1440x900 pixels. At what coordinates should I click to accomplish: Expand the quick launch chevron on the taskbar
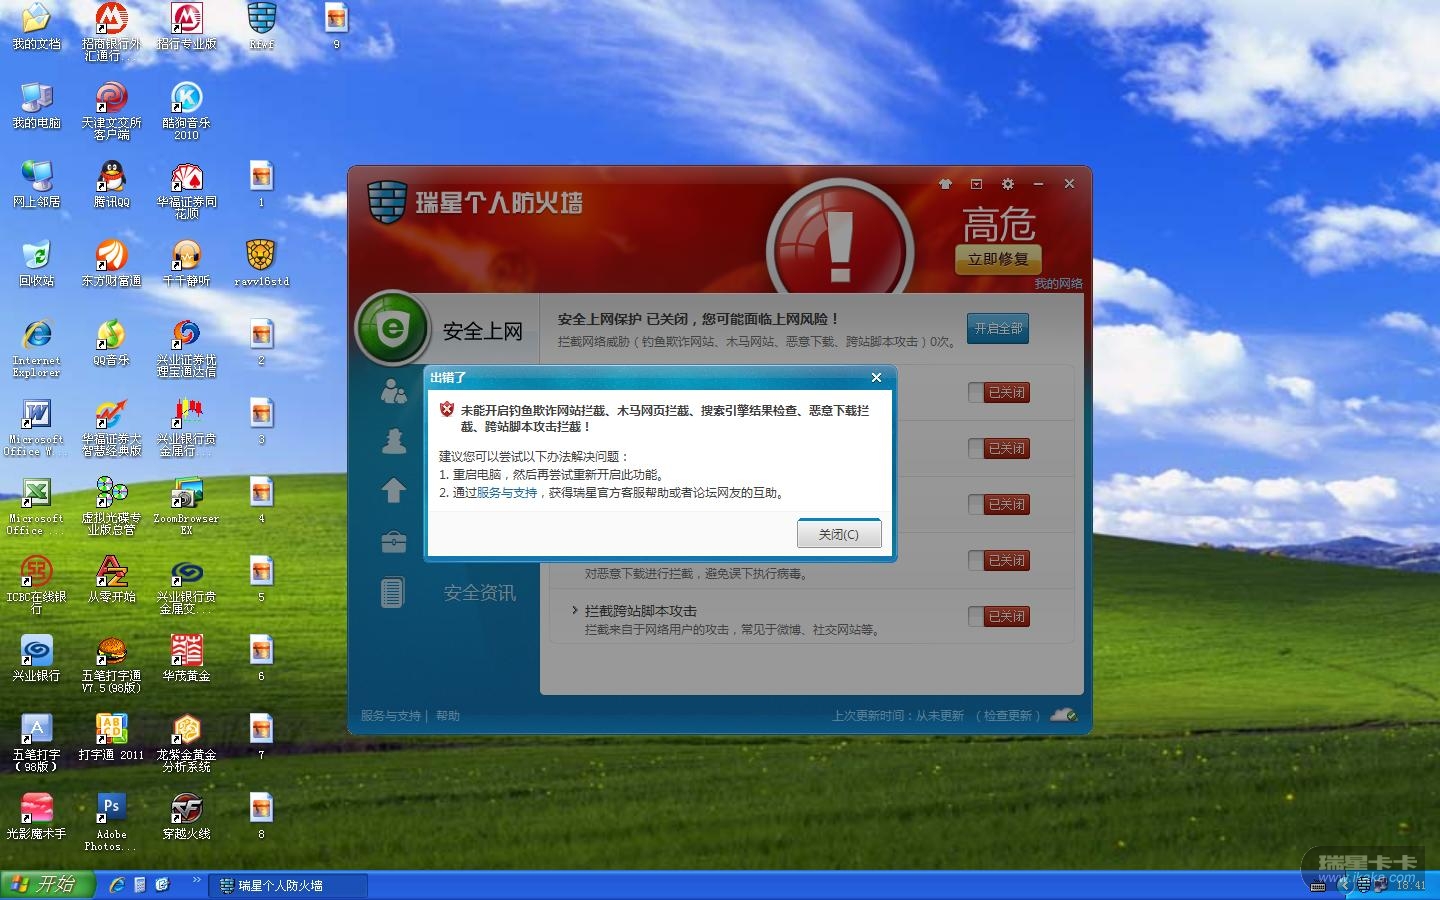(196, 881)
